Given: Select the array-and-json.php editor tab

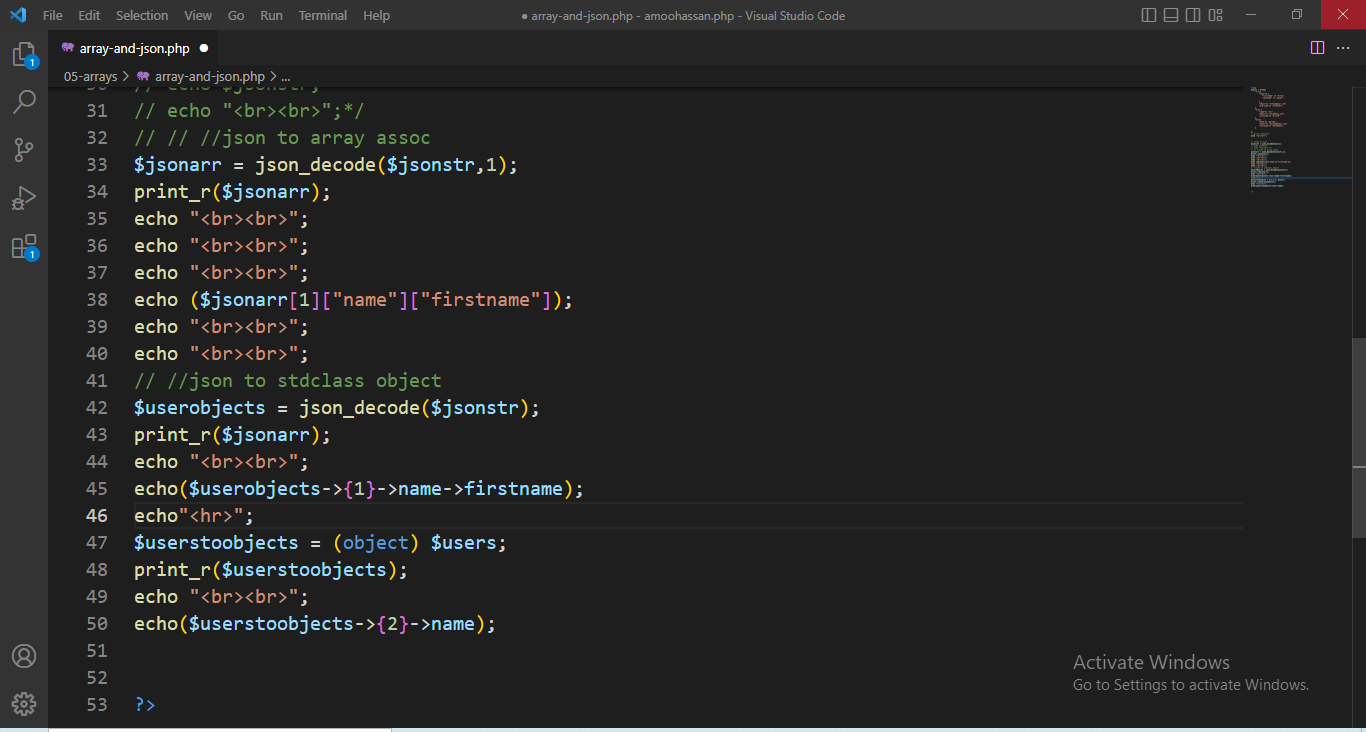Looking at the screenshot, I should pyautogui.click(x=134, y=48).
